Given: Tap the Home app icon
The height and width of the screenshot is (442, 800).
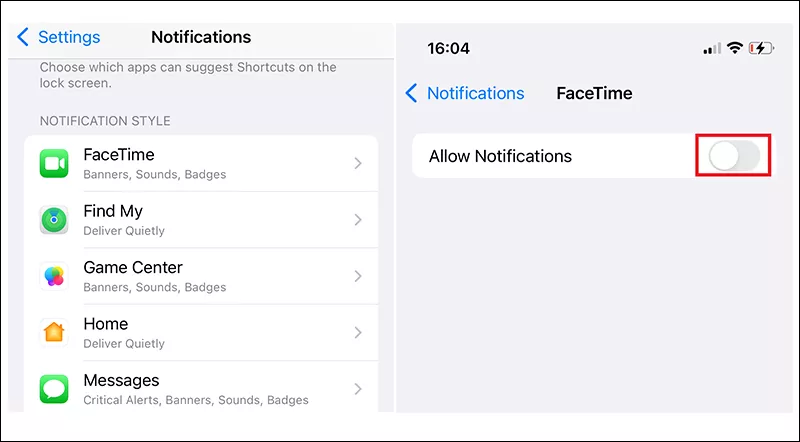Looking at the screenshot, I should click(x=54, y=332).
